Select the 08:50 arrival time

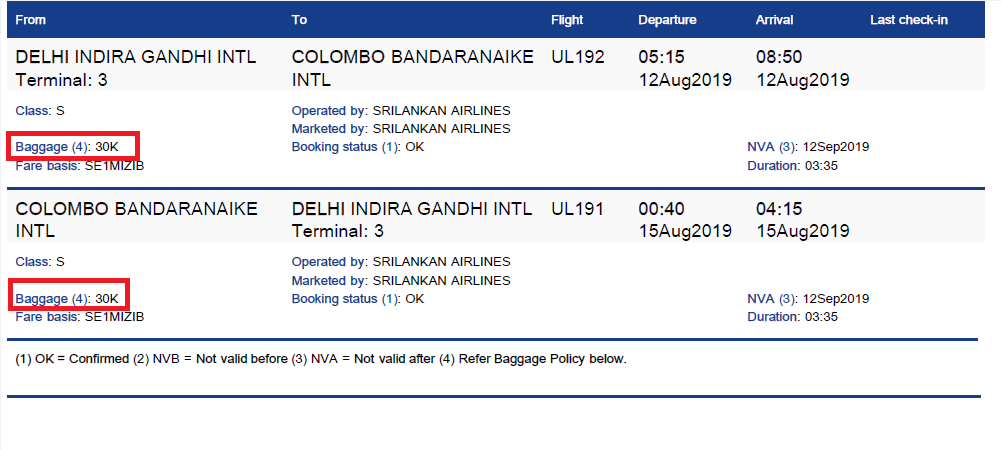779,57
